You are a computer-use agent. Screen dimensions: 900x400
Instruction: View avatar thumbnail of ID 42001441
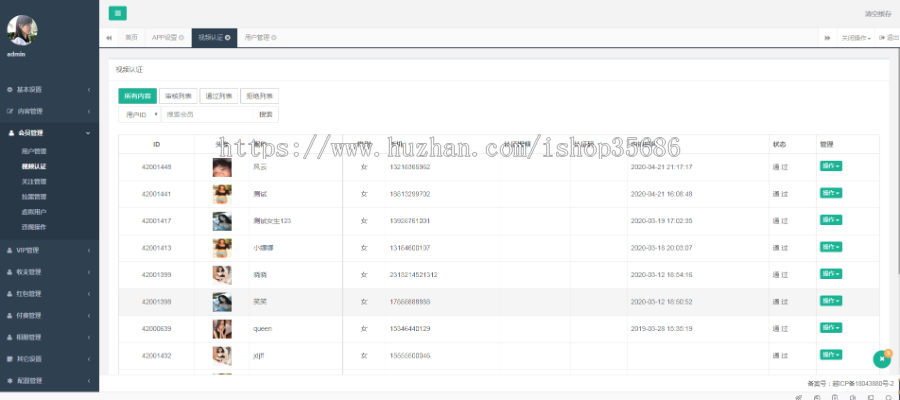point(222,195)
